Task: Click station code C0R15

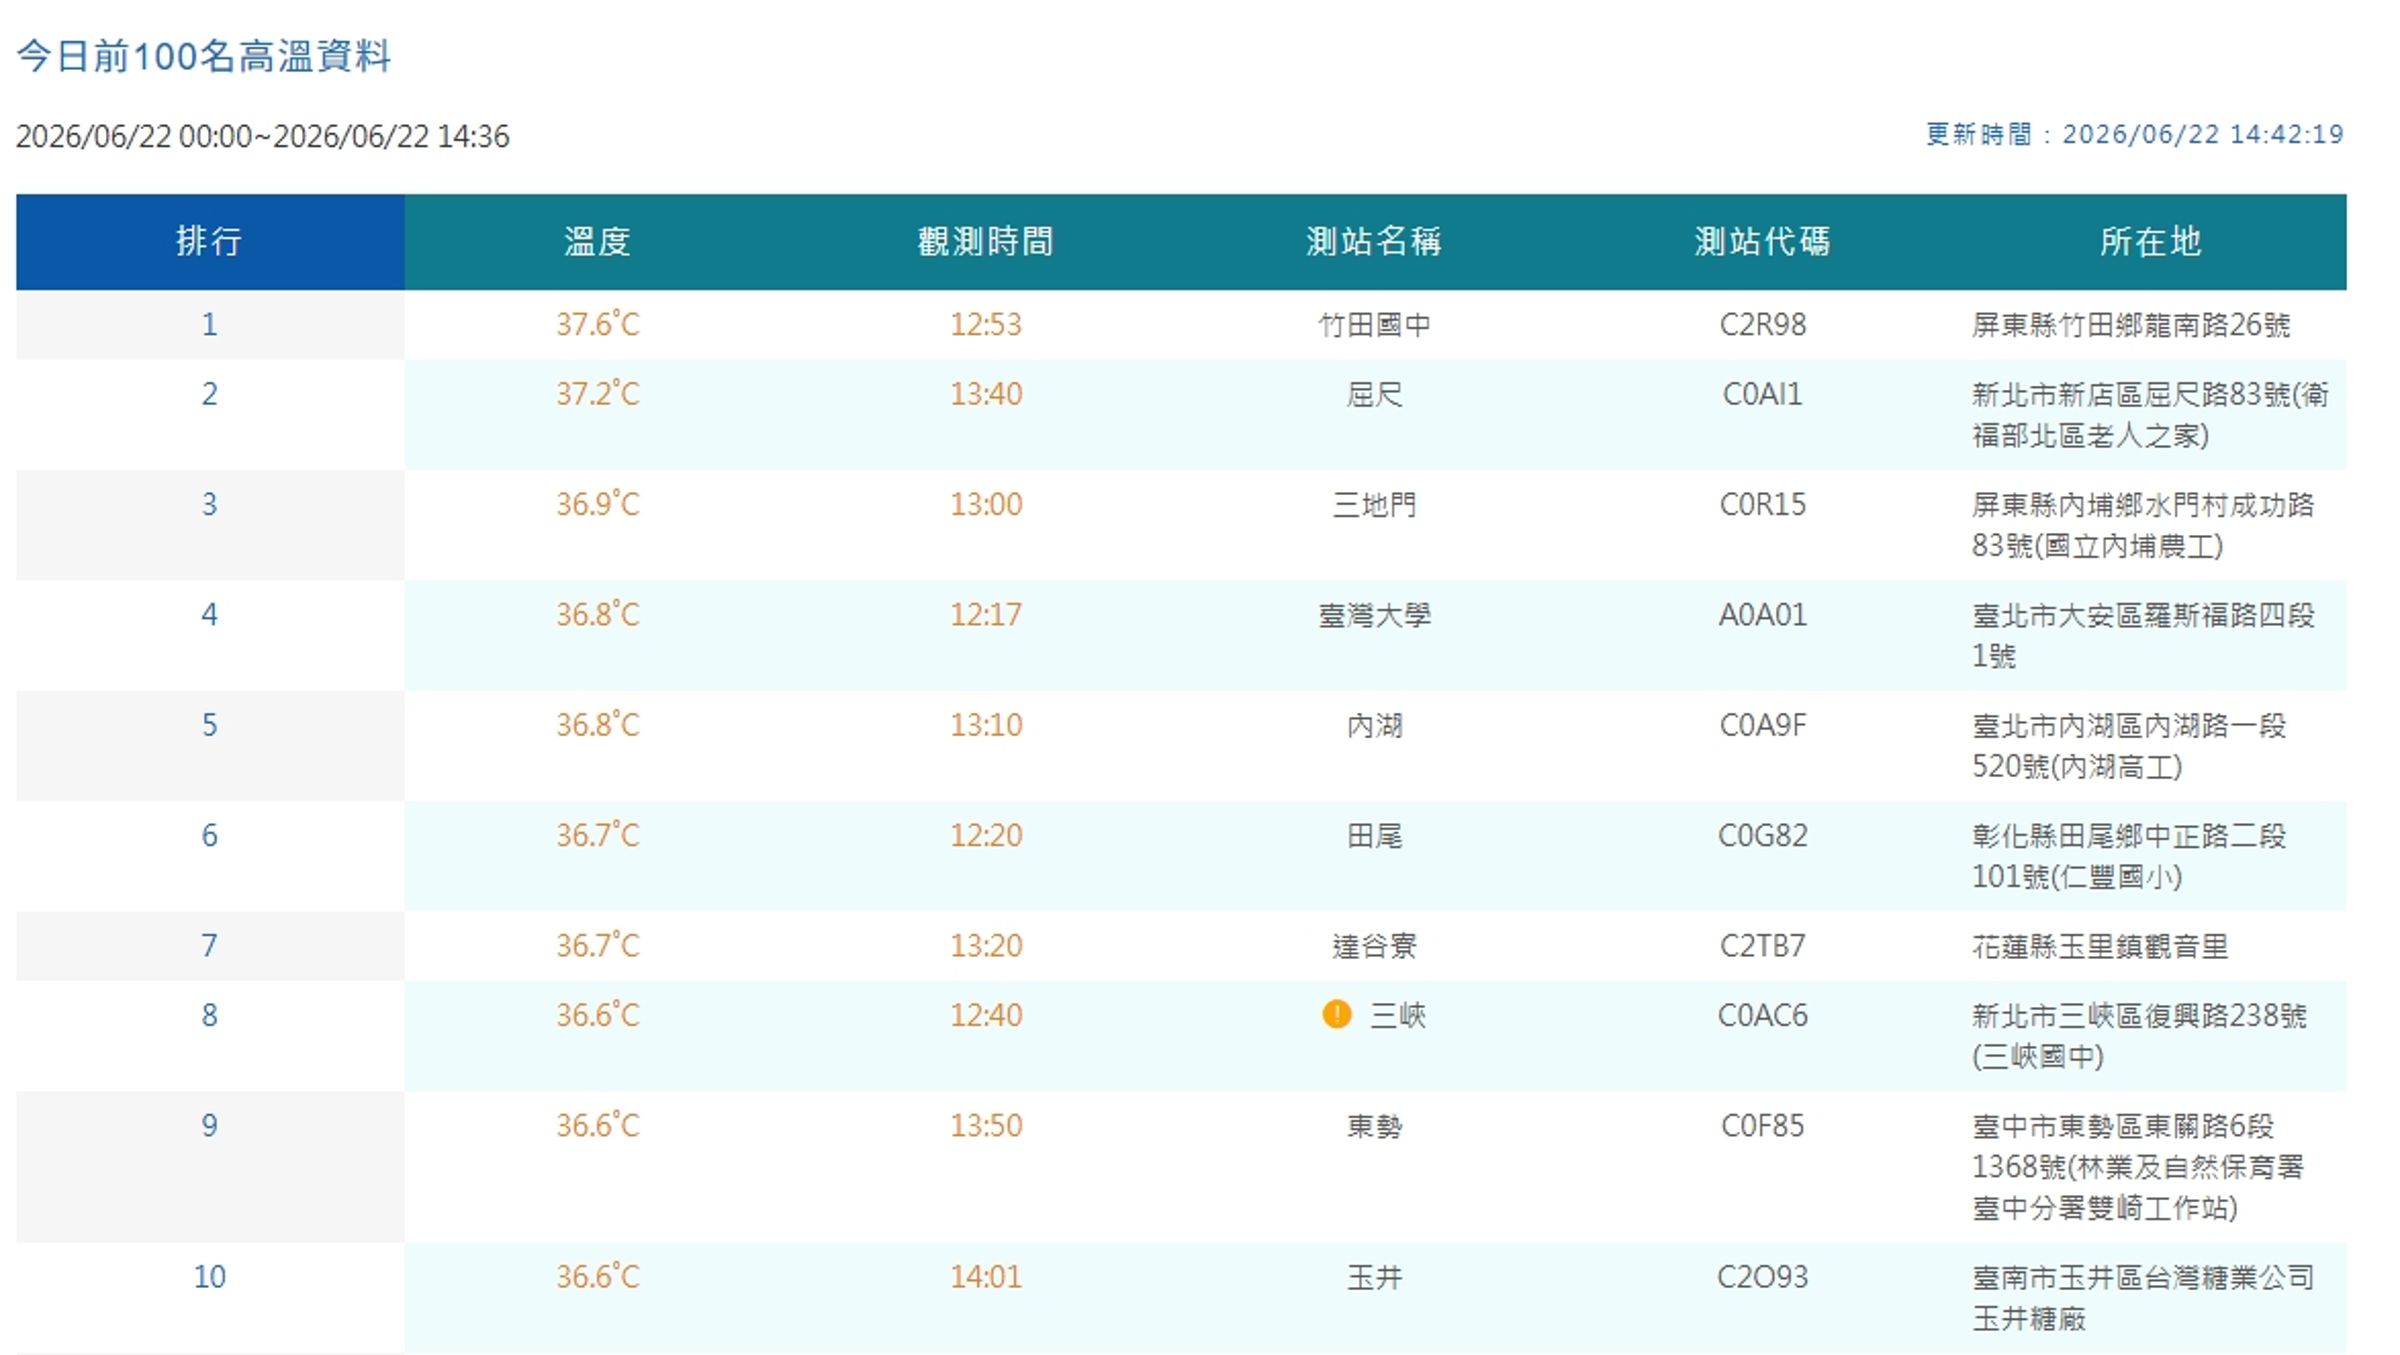Action: tap(1762, 505)
